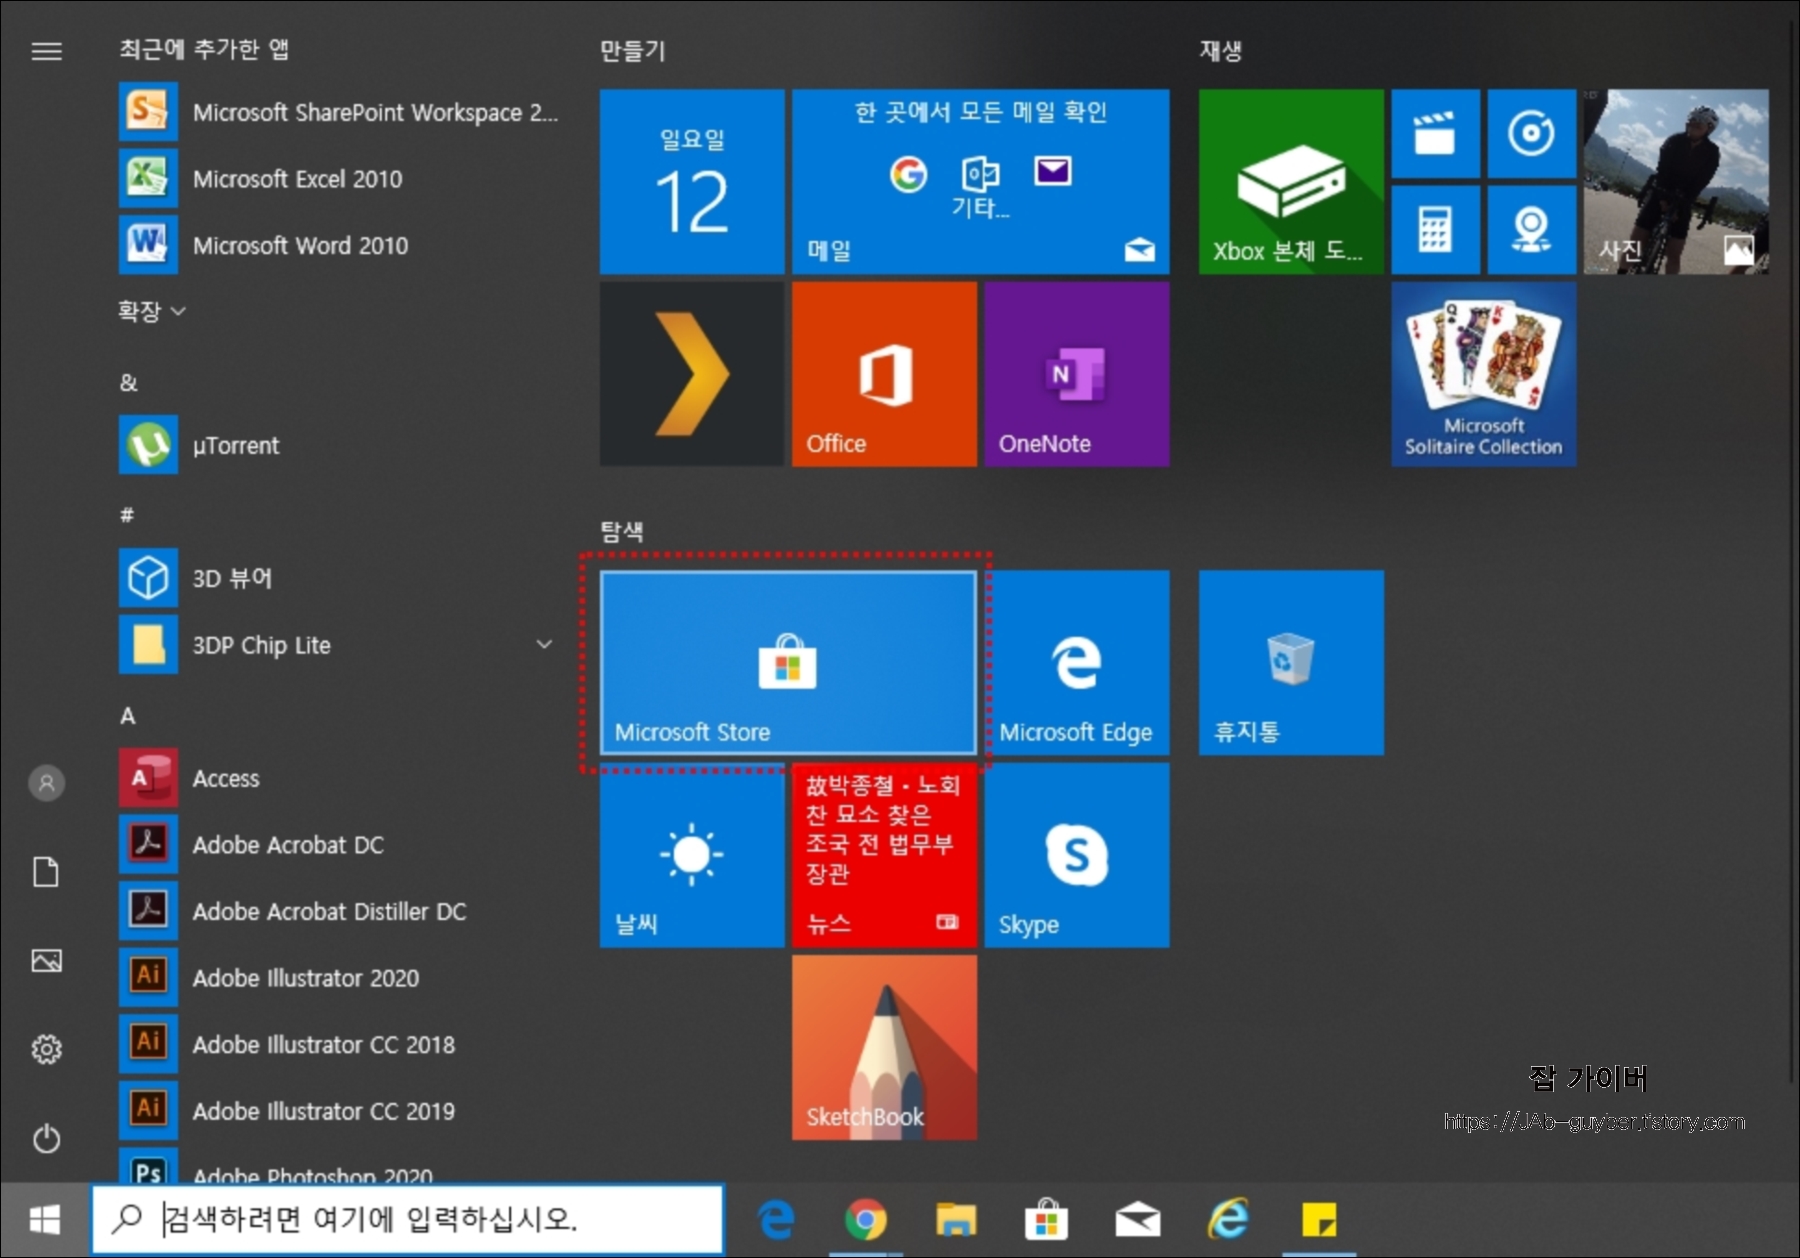The width and height of the screenshot is (1800, 1258).
Task: Open the Skype tile
Action: click(1077, 855)
